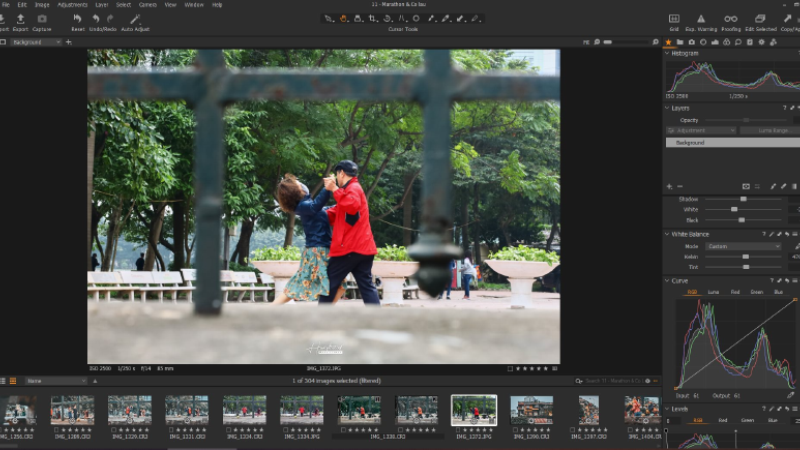The height and width of the screenshot is (450, 800).
Task: Open the Details magnifier tool tab
Action: click(738, 42)
